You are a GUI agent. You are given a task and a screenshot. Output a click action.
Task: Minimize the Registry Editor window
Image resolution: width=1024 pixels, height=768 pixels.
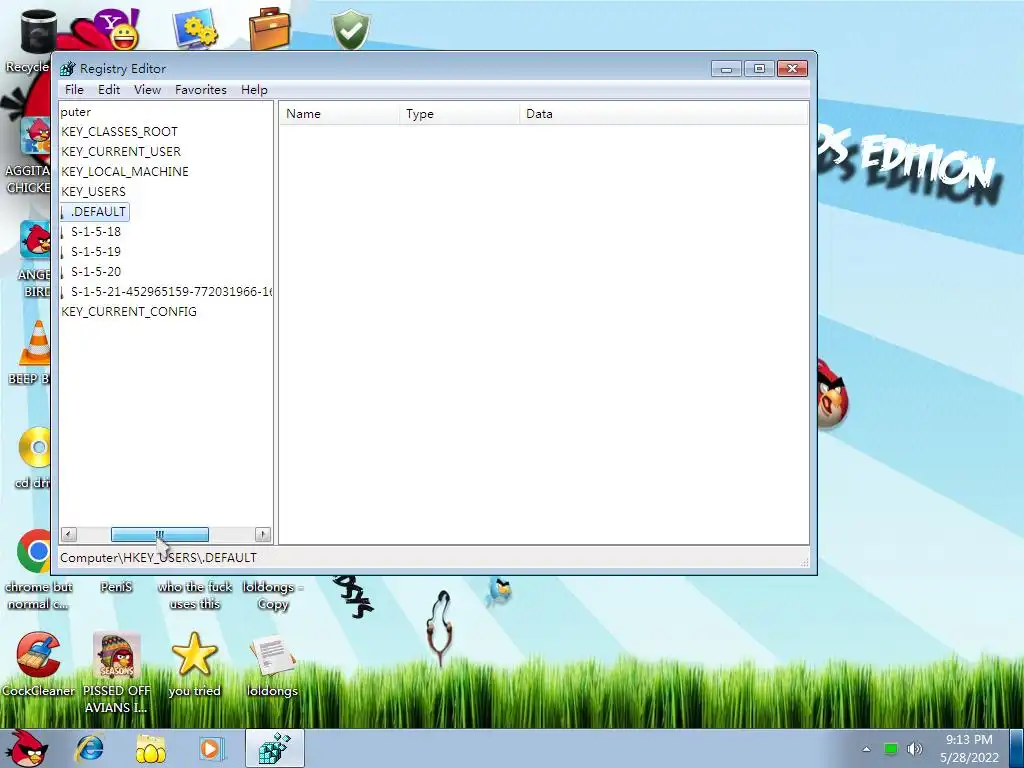click(726, 69)
